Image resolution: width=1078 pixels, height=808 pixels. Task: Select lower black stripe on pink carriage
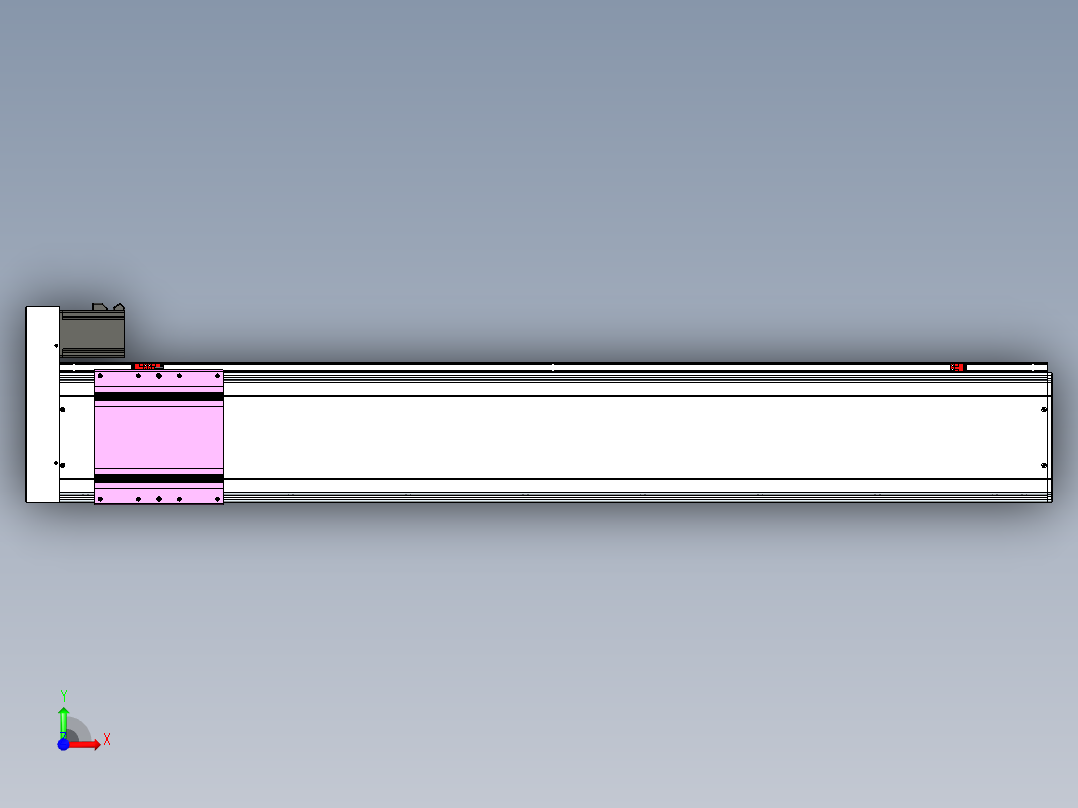(x=159, y=478)
